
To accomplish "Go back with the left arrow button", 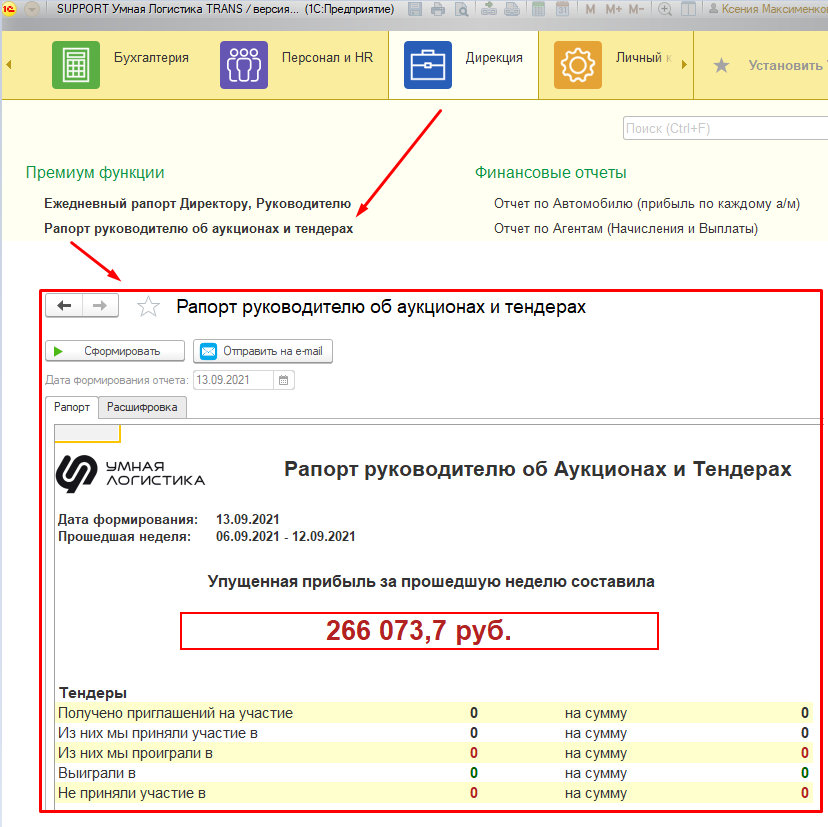I will (x=64, y=306).
